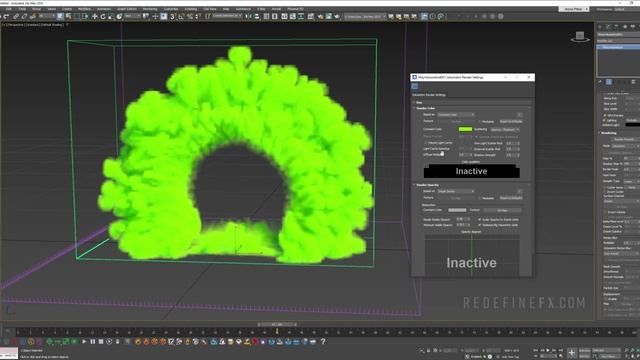Screen dimensions: 640x360
Task: Open the named selection sets dropdown
Action: tap(227, 16)
